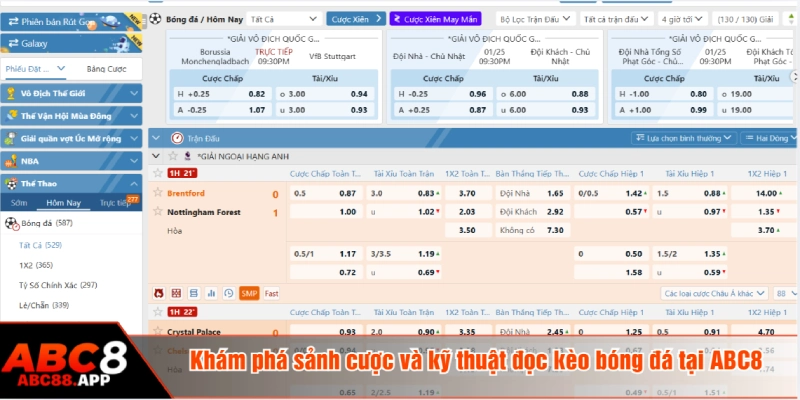Select Đội Nhà 1.65 next goal
The height and width of the screenshot is (400, 800).
pyautogui.click(x=532, y=193)
